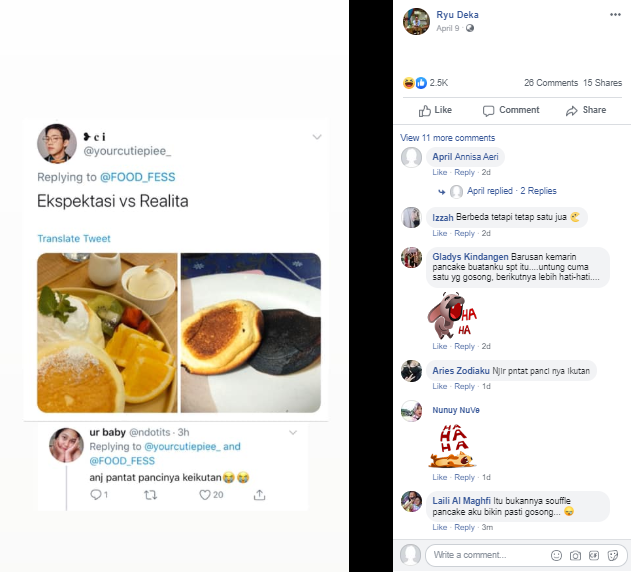Click the 26 Comments count link
The height and width of the screenshot is (572, 631).
point(551,82)
